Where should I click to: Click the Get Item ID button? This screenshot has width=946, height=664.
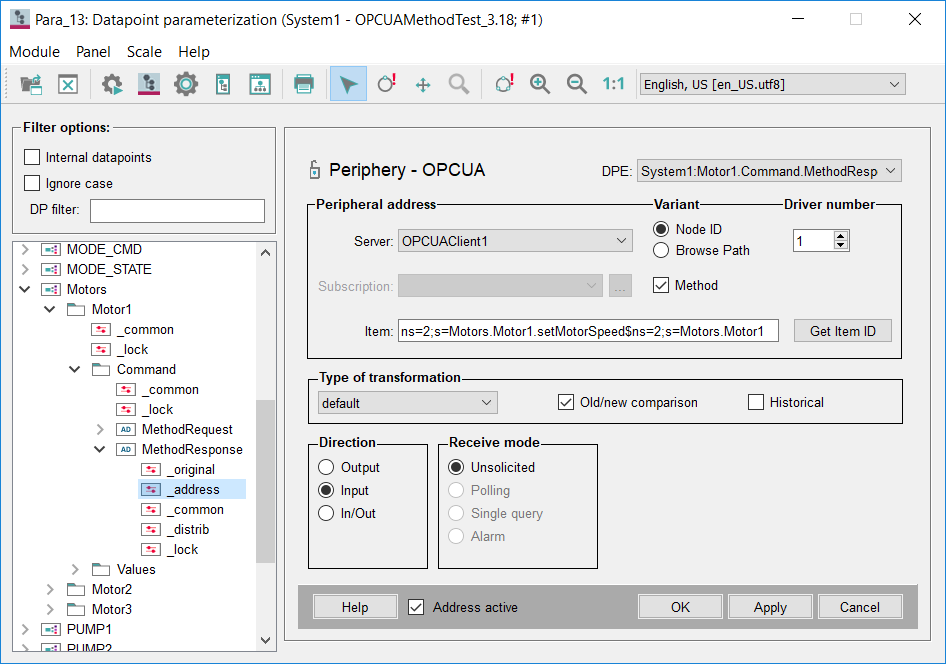pos(842,331)
